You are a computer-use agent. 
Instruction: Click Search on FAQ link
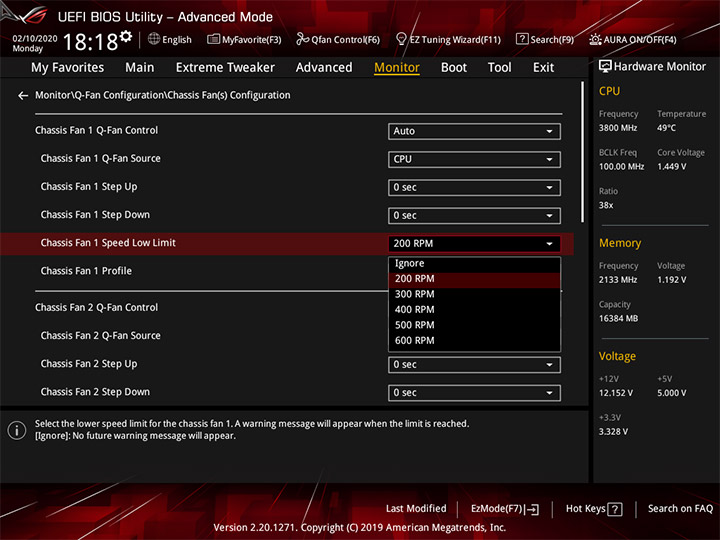[680, 509]
